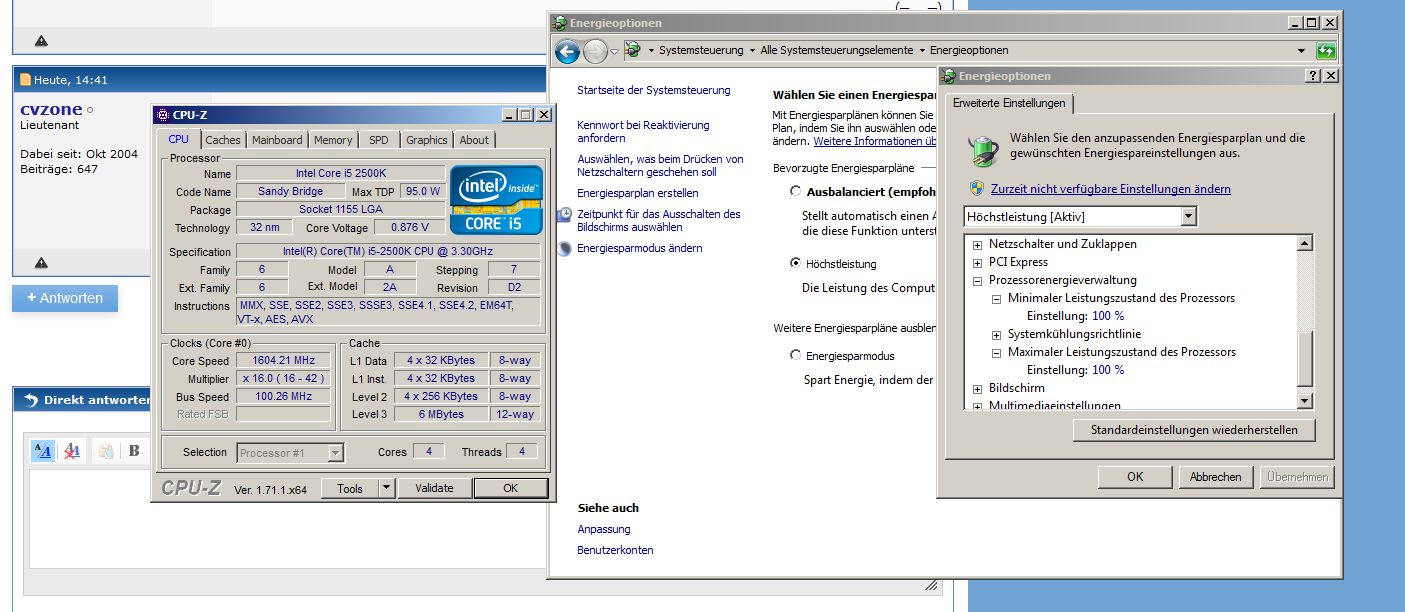Viewport: 1405px width, 612px height.
Task: Click the Antworten button
Action: (x=65, y=298)
